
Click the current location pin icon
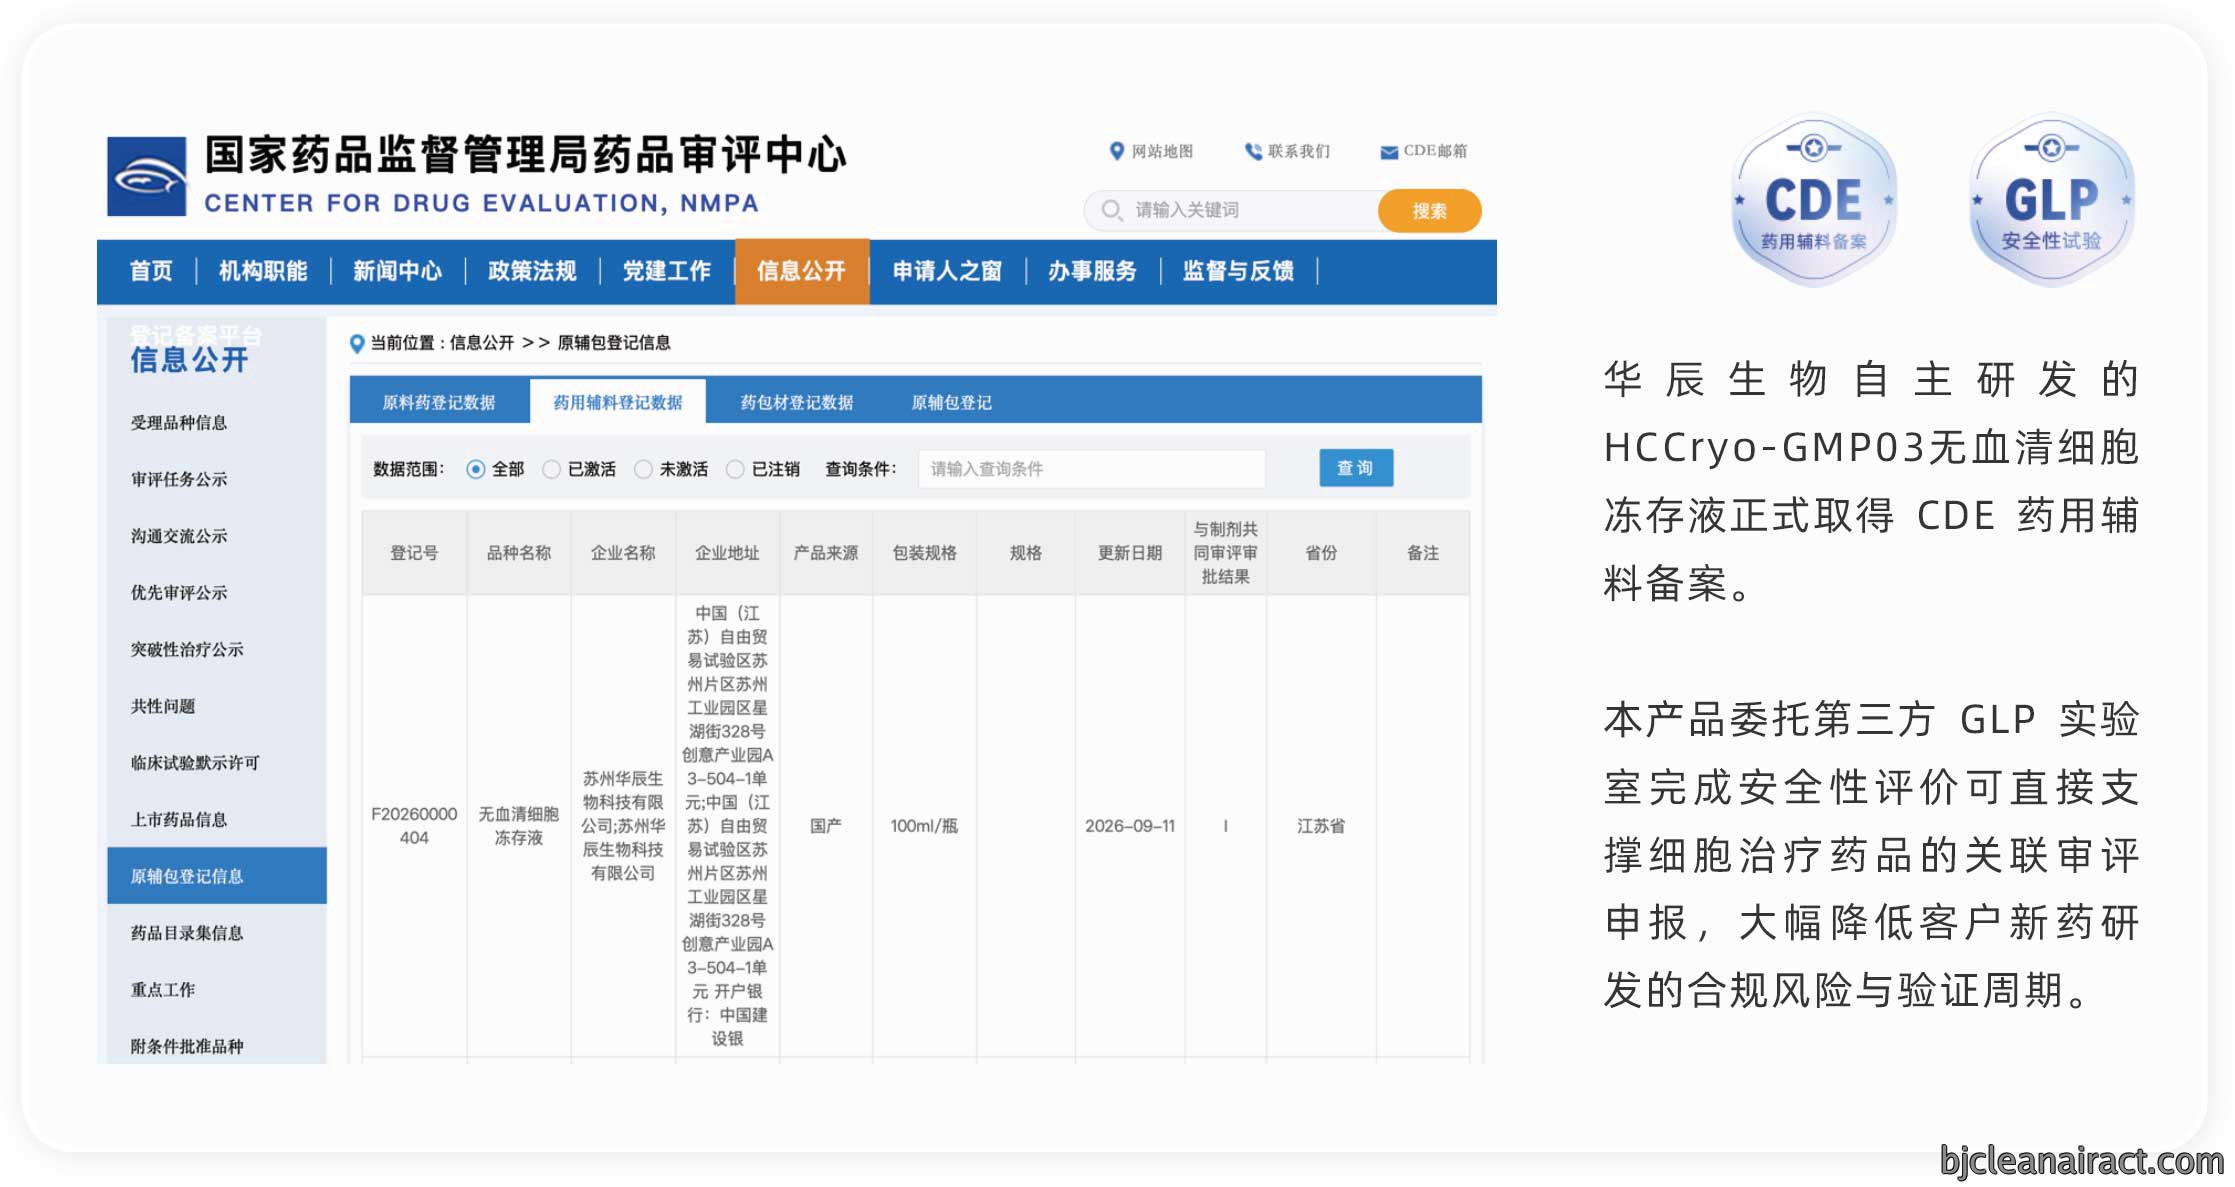[x=356, y=344]
